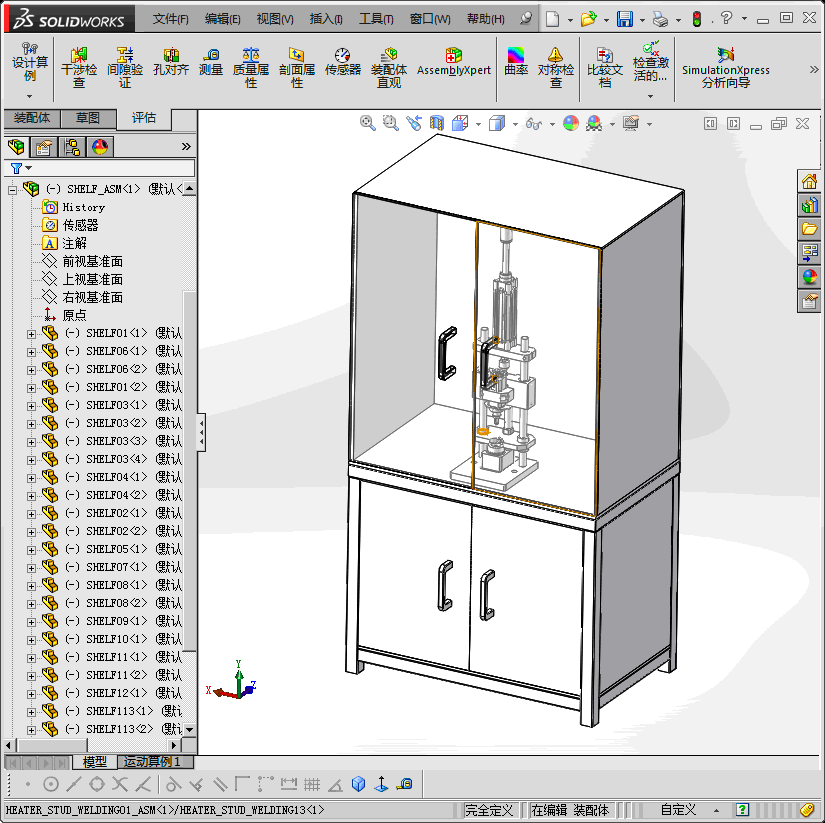Screen dimensions: 825x823
Task: Activate the 测量 measure tool
Action: click(x=211, y=62)
